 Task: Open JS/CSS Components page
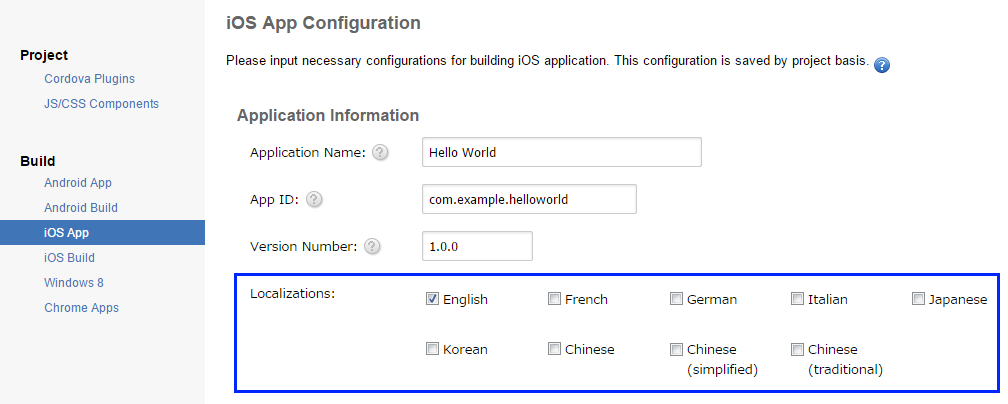101,104
